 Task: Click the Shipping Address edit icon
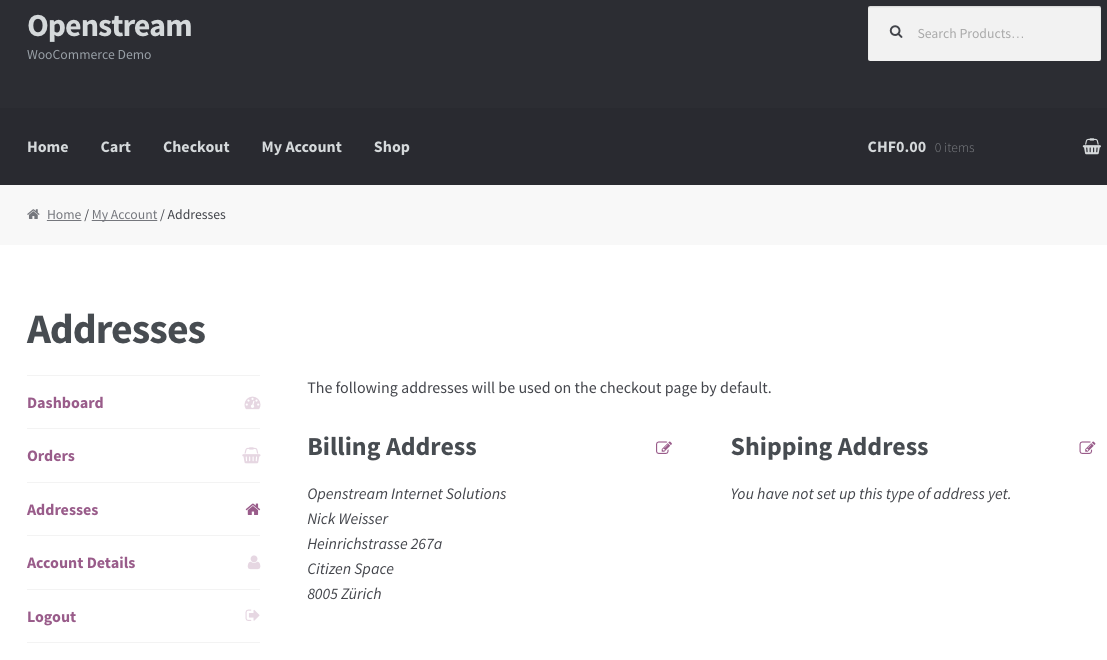click(1087, 448)
